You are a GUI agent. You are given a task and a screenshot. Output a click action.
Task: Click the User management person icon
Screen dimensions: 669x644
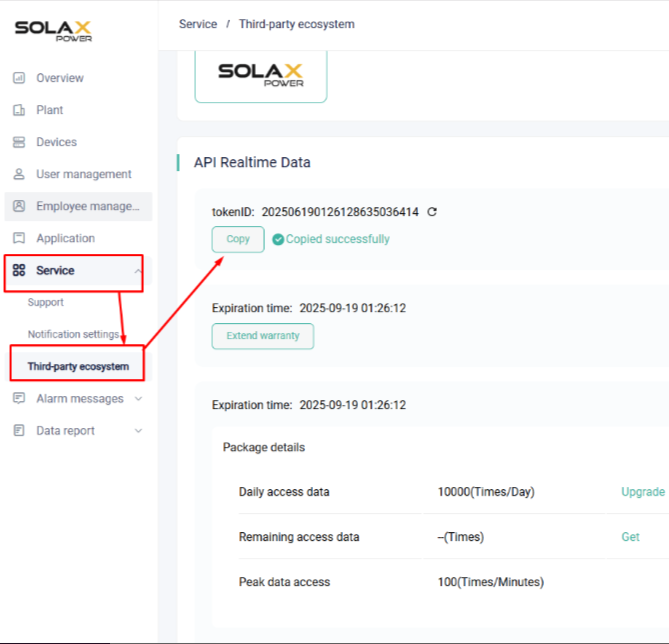click(18, 174)
